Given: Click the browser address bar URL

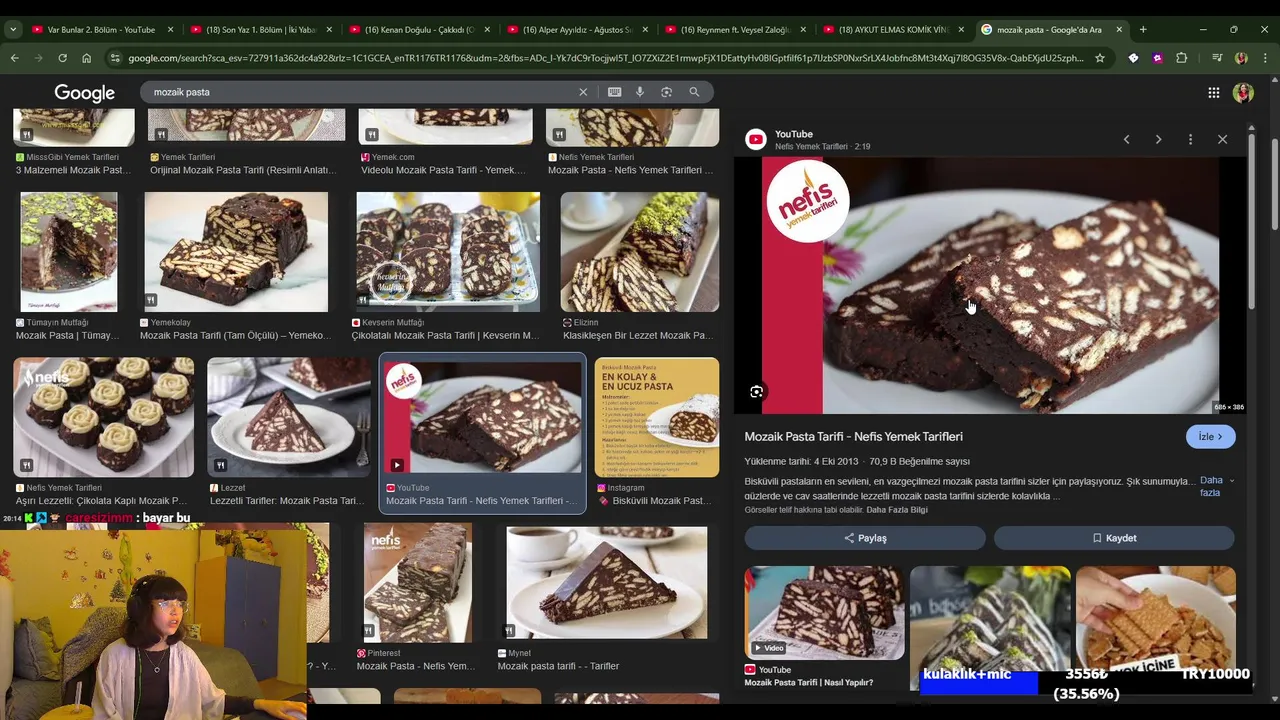Looking at the screenshot, I should 605,58.
